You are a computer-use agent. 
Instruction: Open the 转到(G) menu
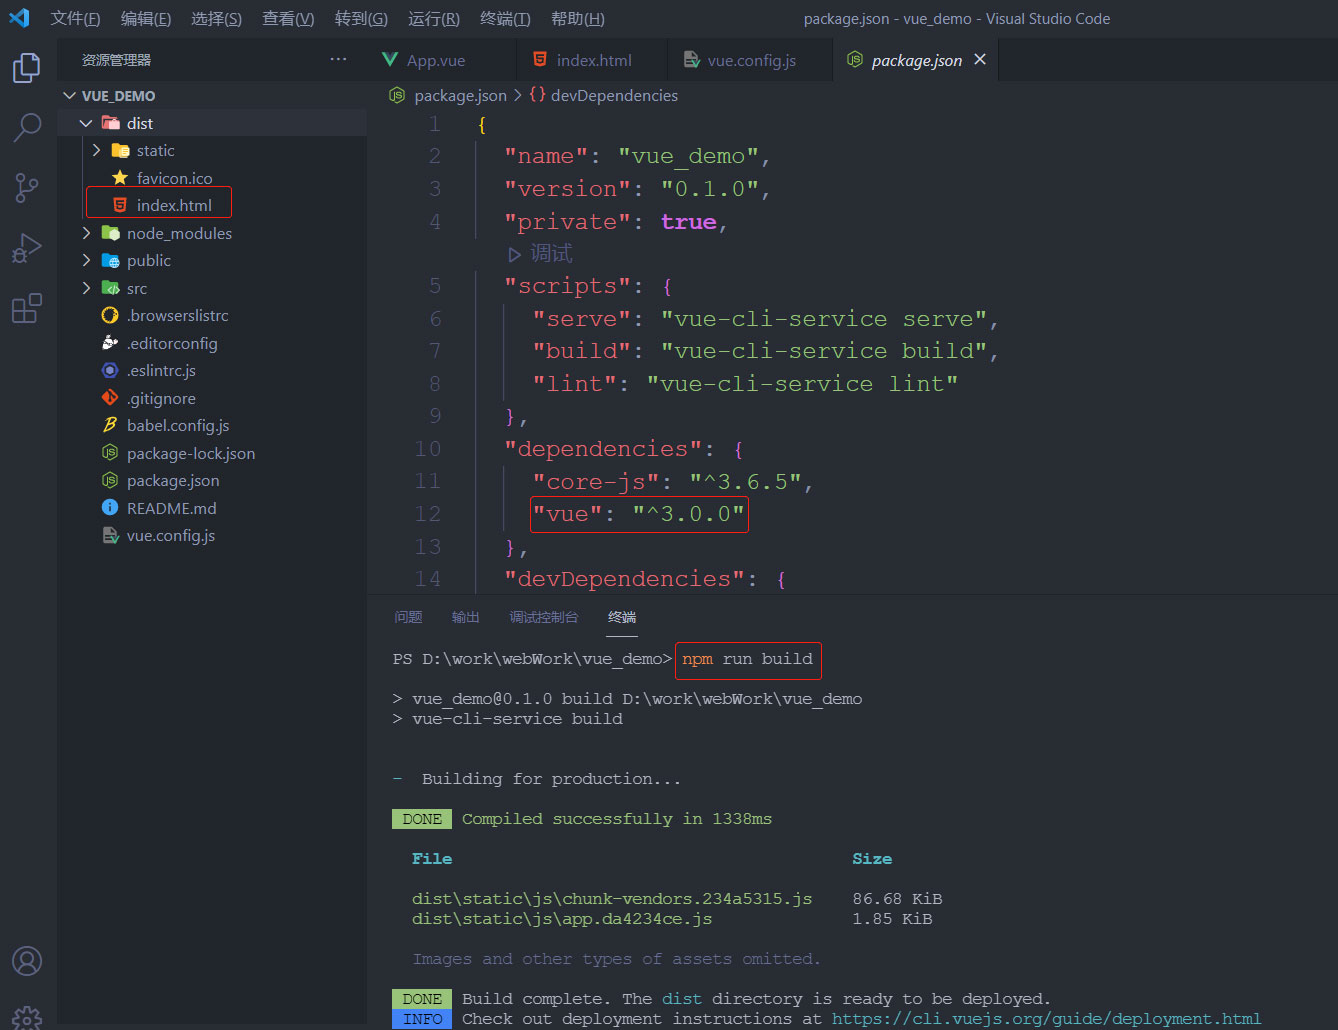click(361, 19)
